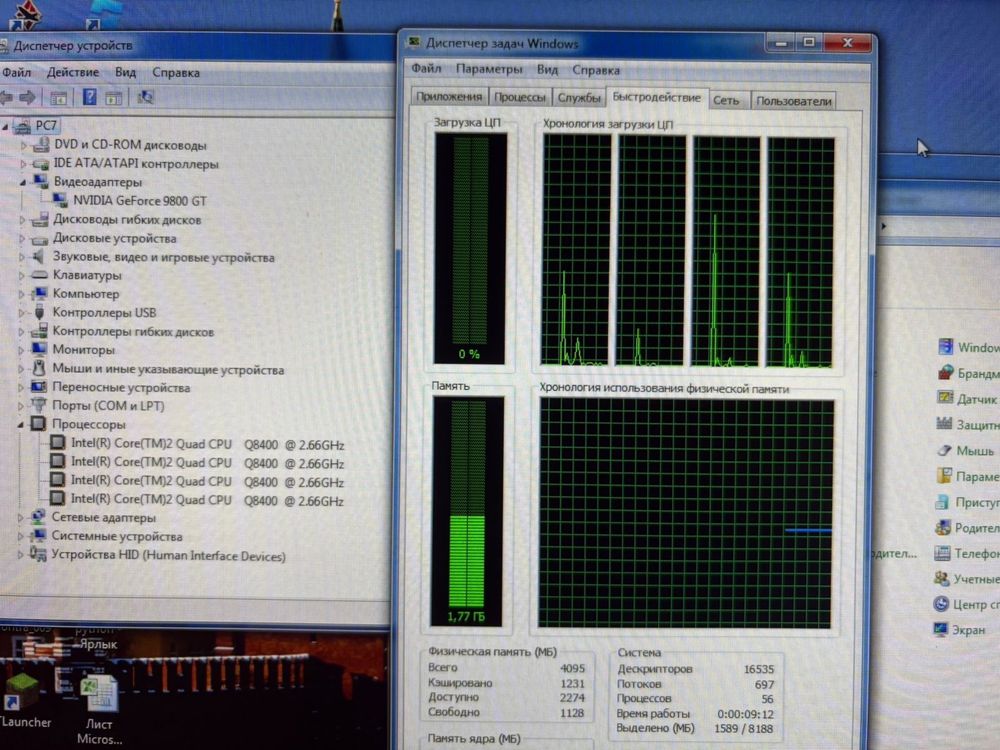The width and height of the screenshot is (1000, 750).
Task: Switch to the Сеть tab
Action: pos(726,100)
